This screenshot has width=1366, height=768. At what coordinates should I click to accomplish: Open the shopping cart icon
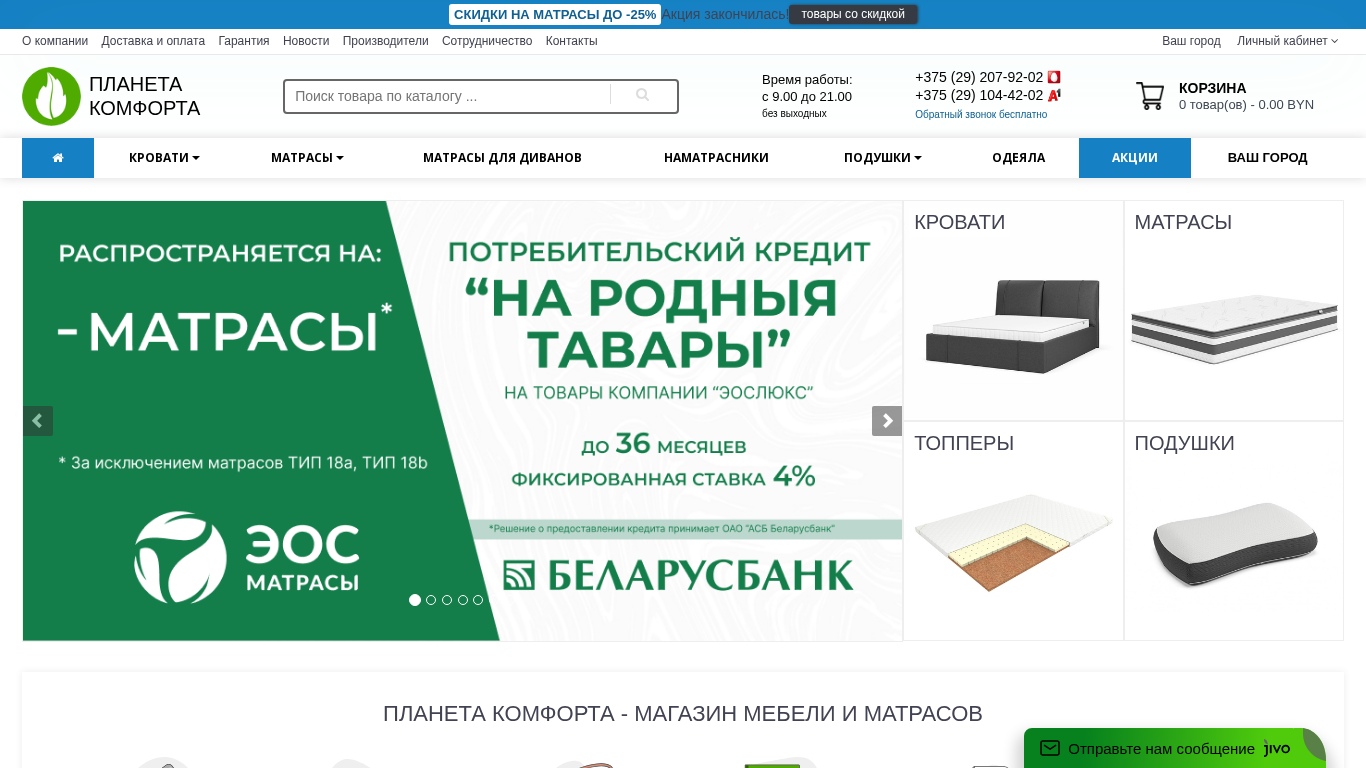click(x=1150, y=96)
